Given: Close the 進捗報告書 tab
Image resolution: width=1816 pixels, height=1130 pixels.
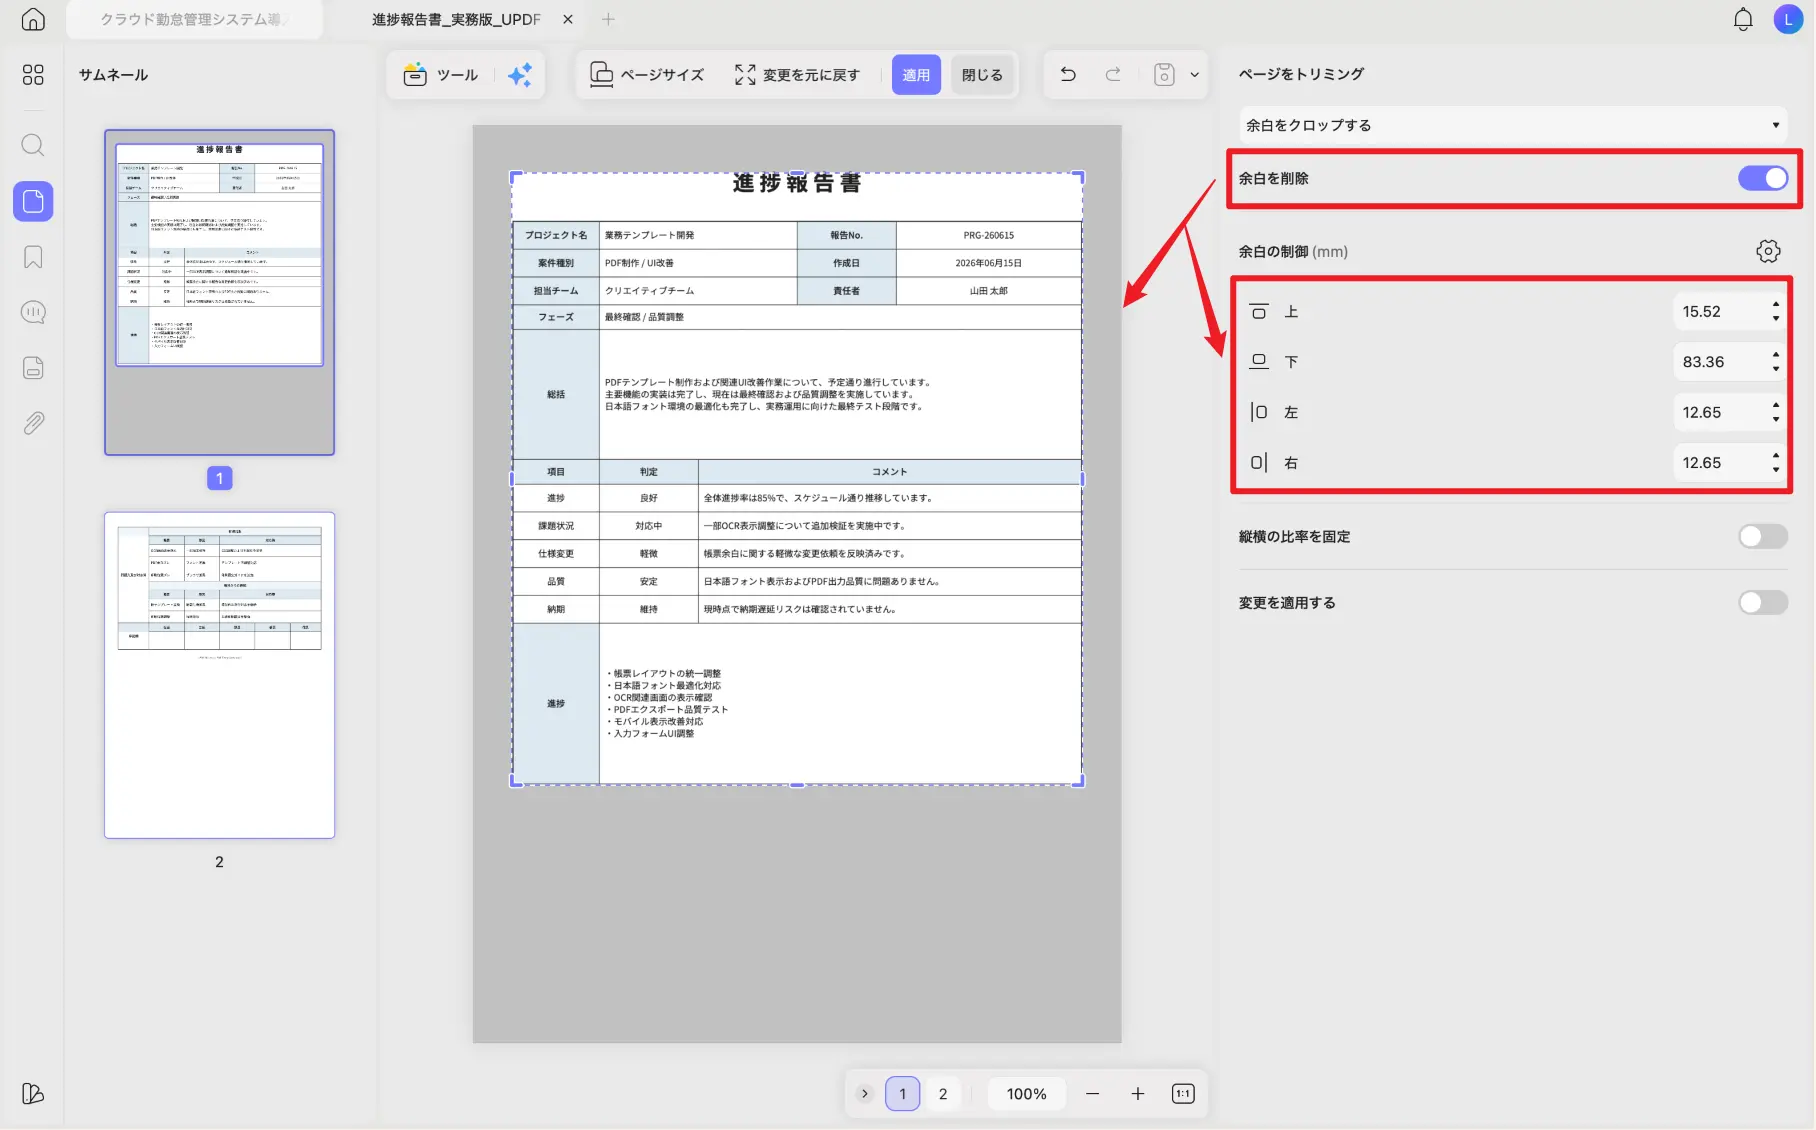Looking at the screenshot, I should 568,19.
